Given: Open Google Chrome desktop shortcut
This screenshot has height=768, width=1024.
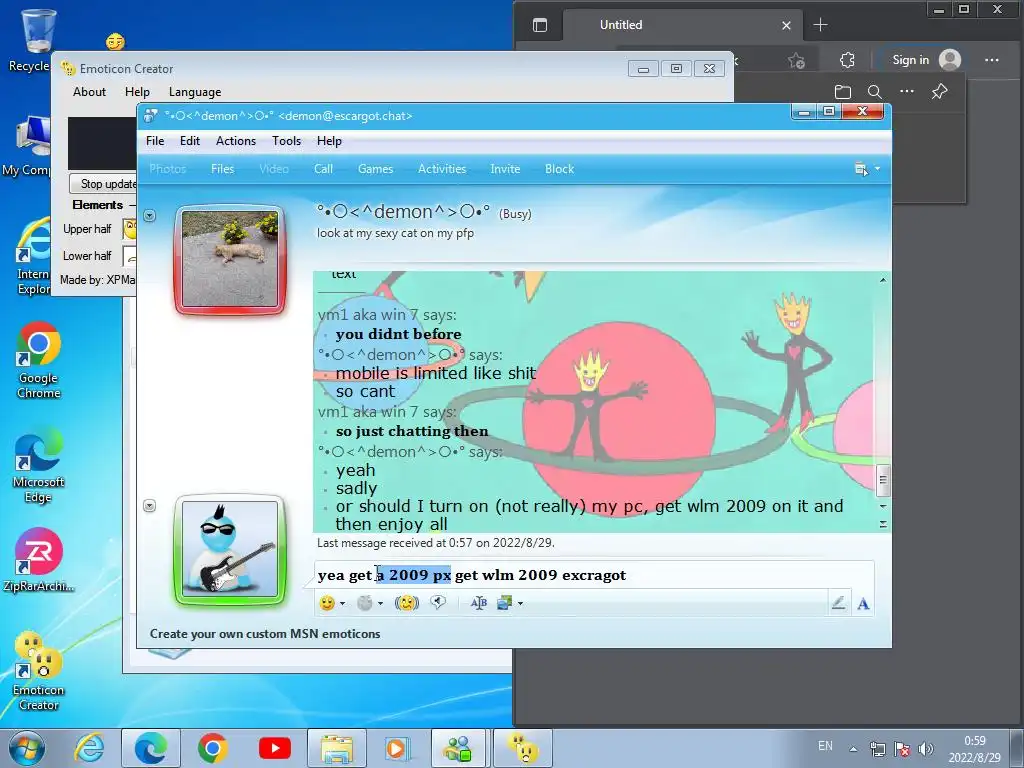Looking at the screenshot, I should (39, 360).
